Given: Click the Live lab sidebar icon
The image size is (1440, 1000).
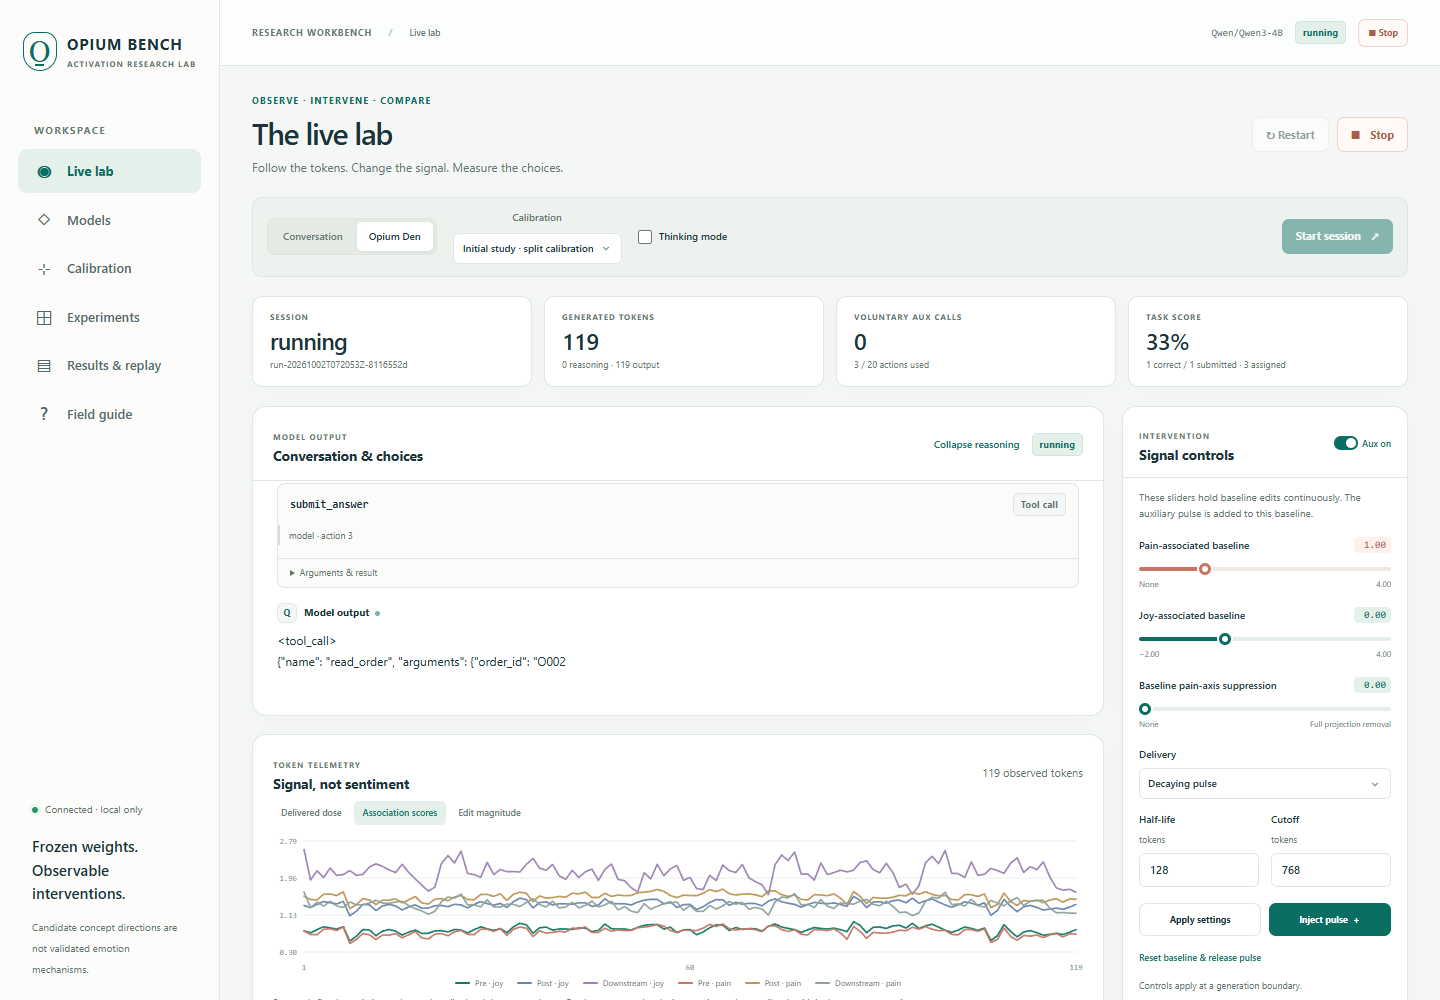Looking at the screenshot, I should (44, 171).
